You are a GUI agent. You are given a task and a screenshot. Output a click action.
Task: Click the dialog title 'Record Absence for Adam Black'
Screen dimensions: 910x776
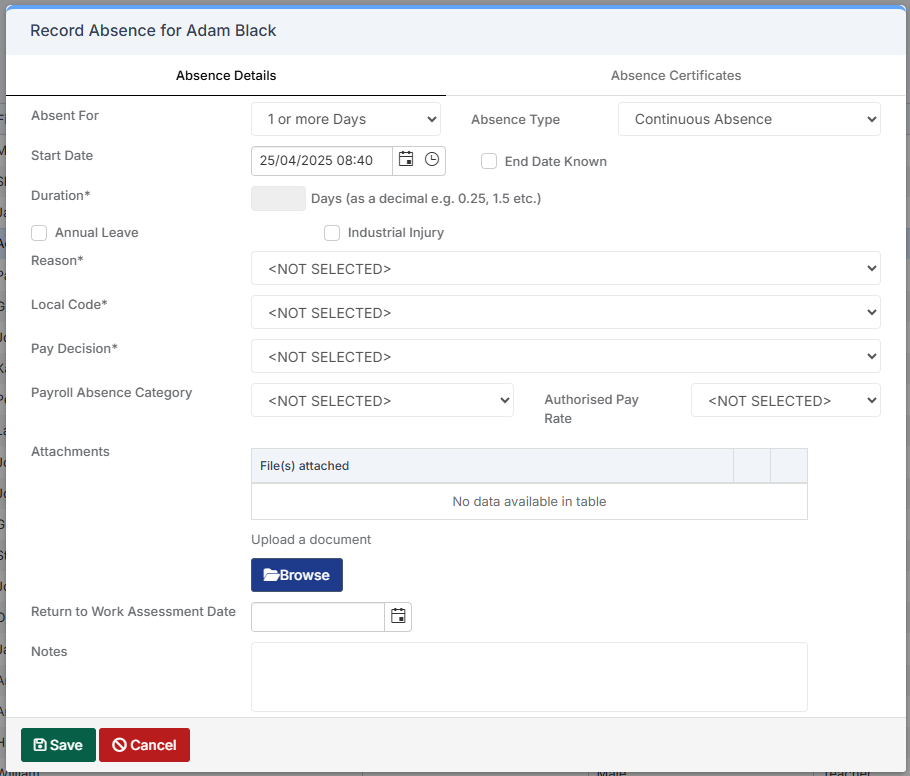coord(153,30)
